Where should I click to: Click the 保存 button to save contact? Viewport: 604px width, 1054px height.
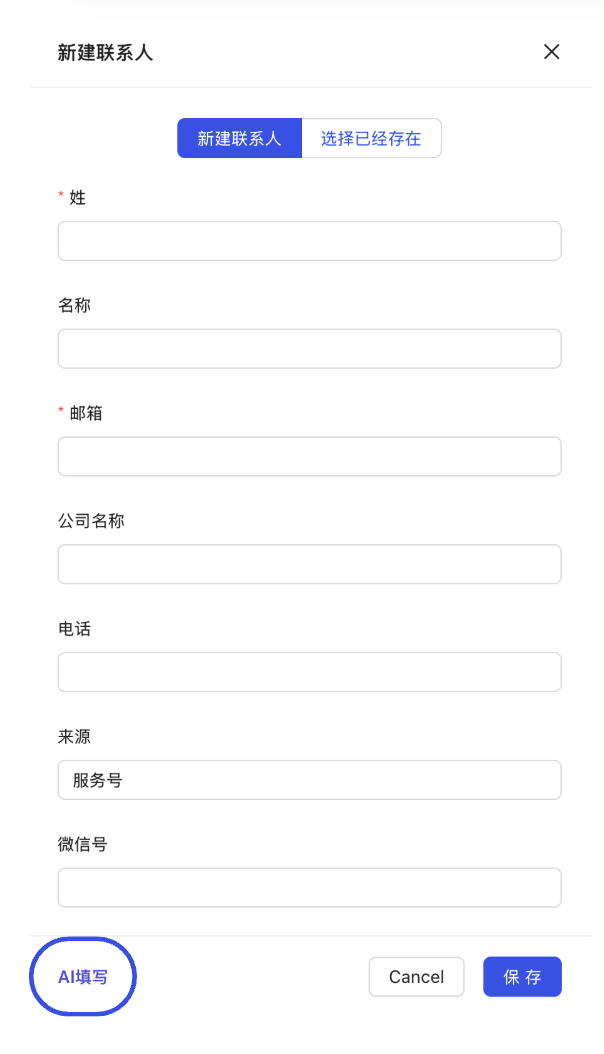pos(522,977)
